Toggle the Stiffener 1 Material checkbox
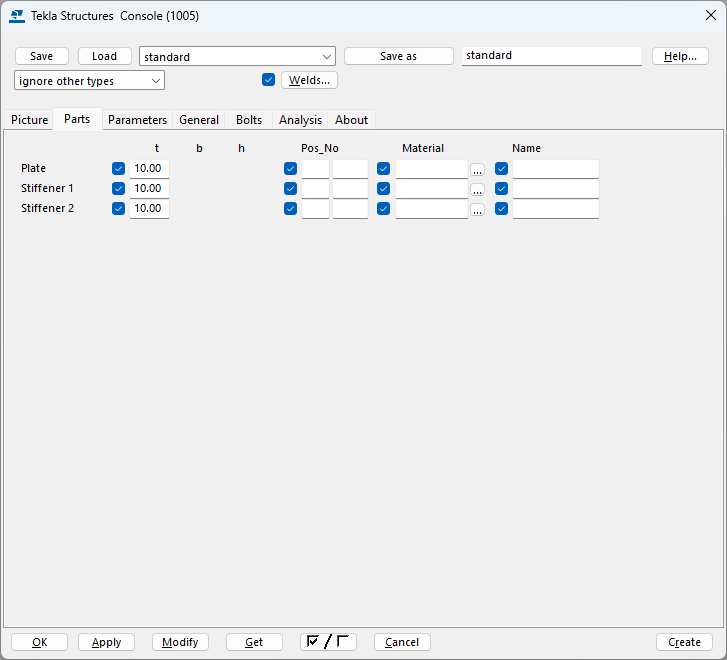Viewport: 727px width, 660px height. [x=383, y=188]
